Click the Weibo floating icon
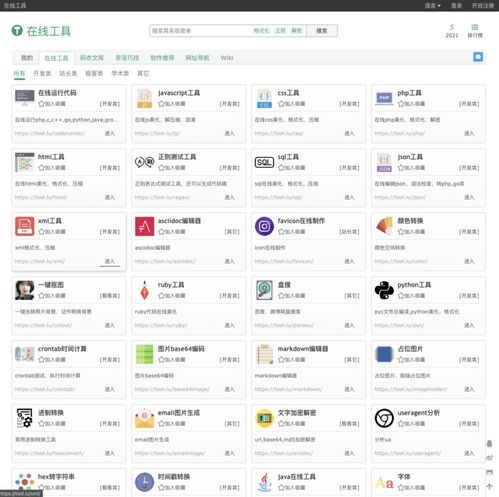 489,458
